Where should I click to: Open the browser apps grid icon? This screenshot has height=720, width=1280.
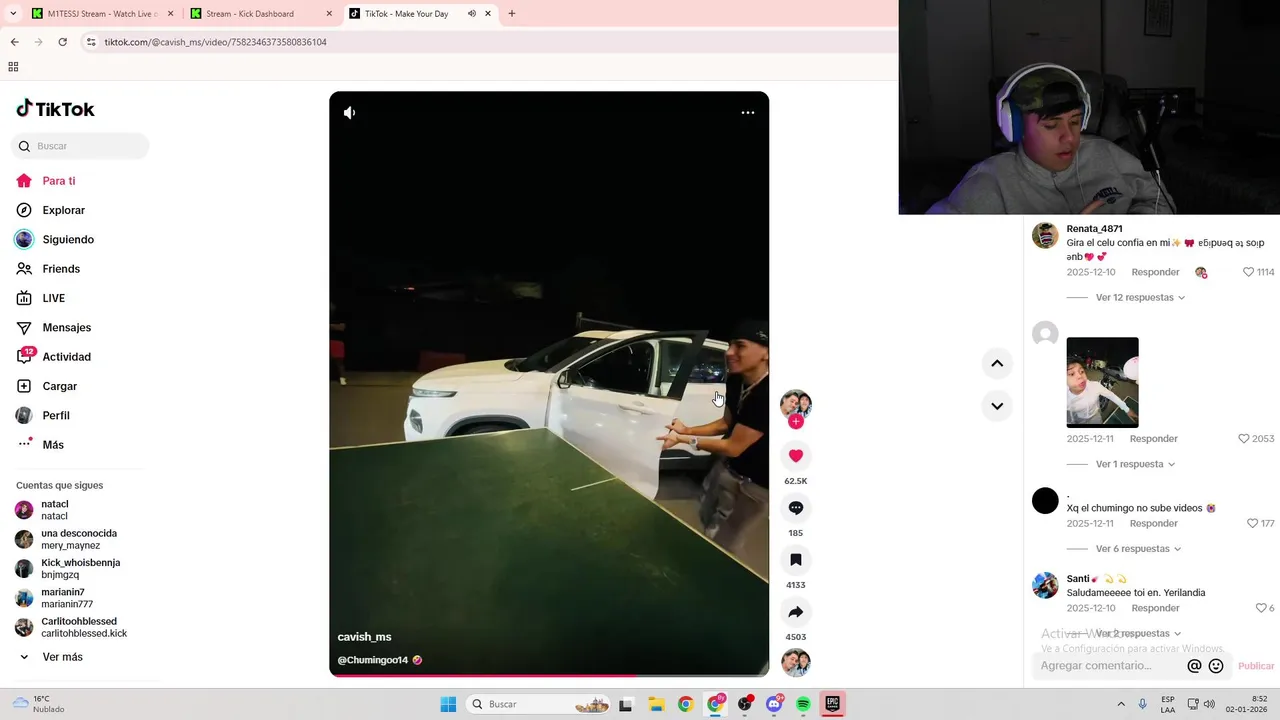13,67
